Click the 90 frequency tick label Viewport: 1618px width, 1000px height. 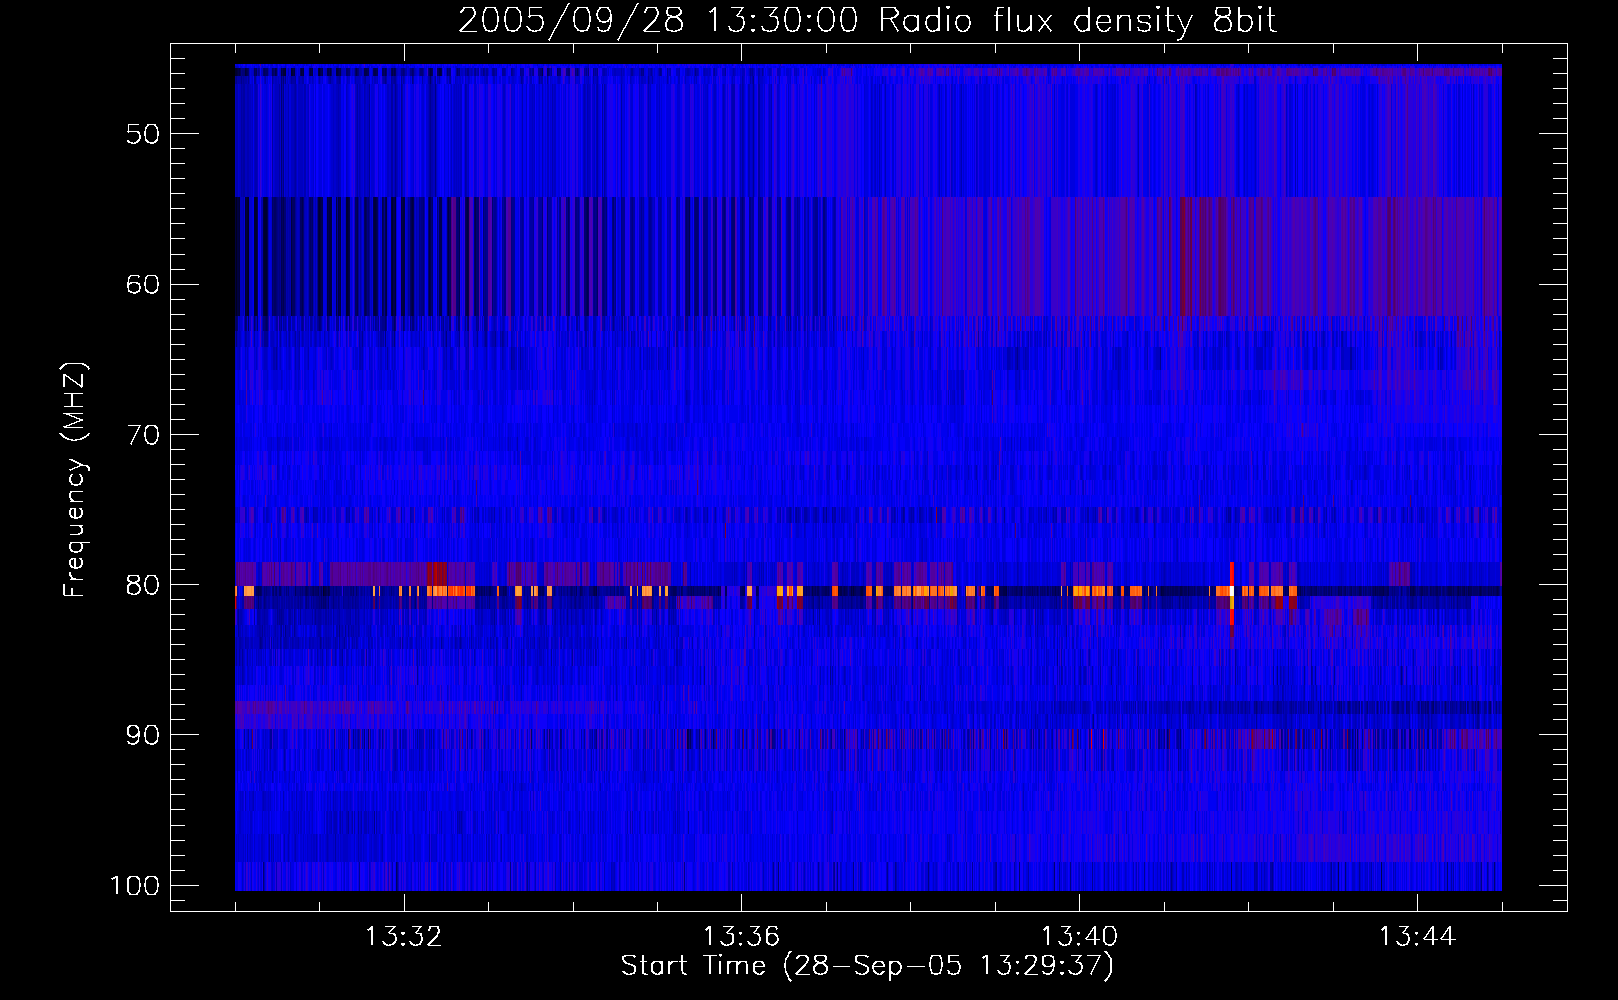pyautogui.click(x=143, y=735)
